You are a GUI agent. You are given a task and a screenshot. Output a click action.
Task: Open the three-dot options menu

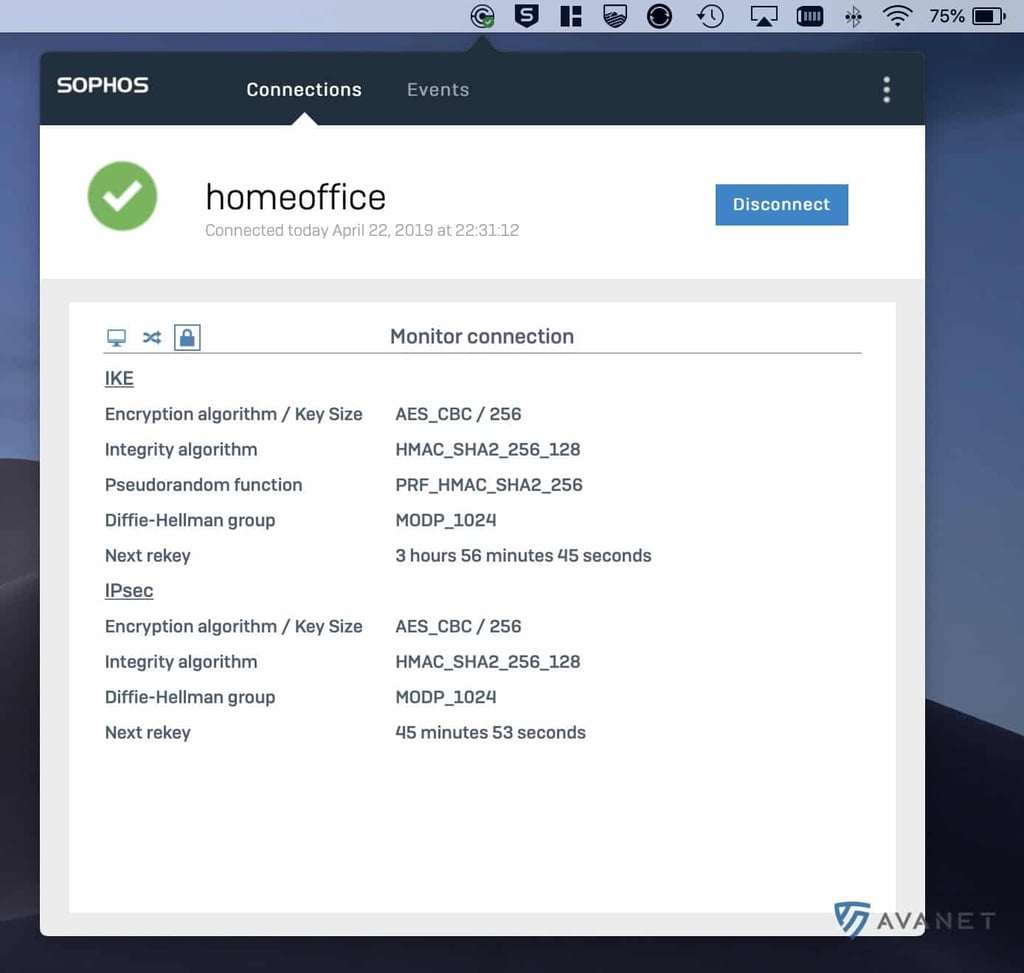(x=886, y=89)
